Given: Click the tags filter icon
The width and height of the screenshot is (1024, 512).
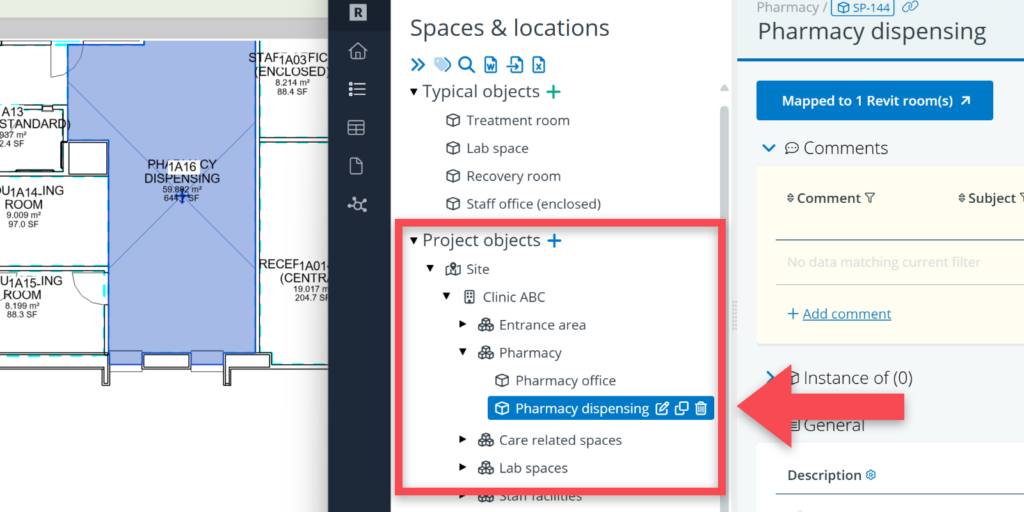Looking at the screenshot, I should 442,65.
